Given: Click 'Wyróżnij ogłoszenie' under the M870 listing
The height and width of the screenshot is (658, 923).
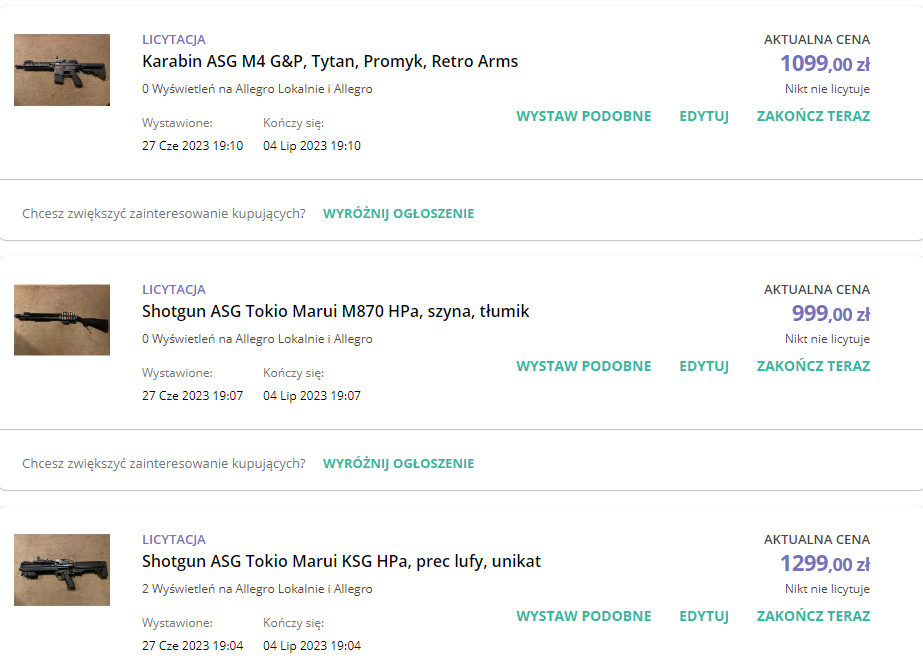Looking at the screenshot, I should [x=398, y=464].
